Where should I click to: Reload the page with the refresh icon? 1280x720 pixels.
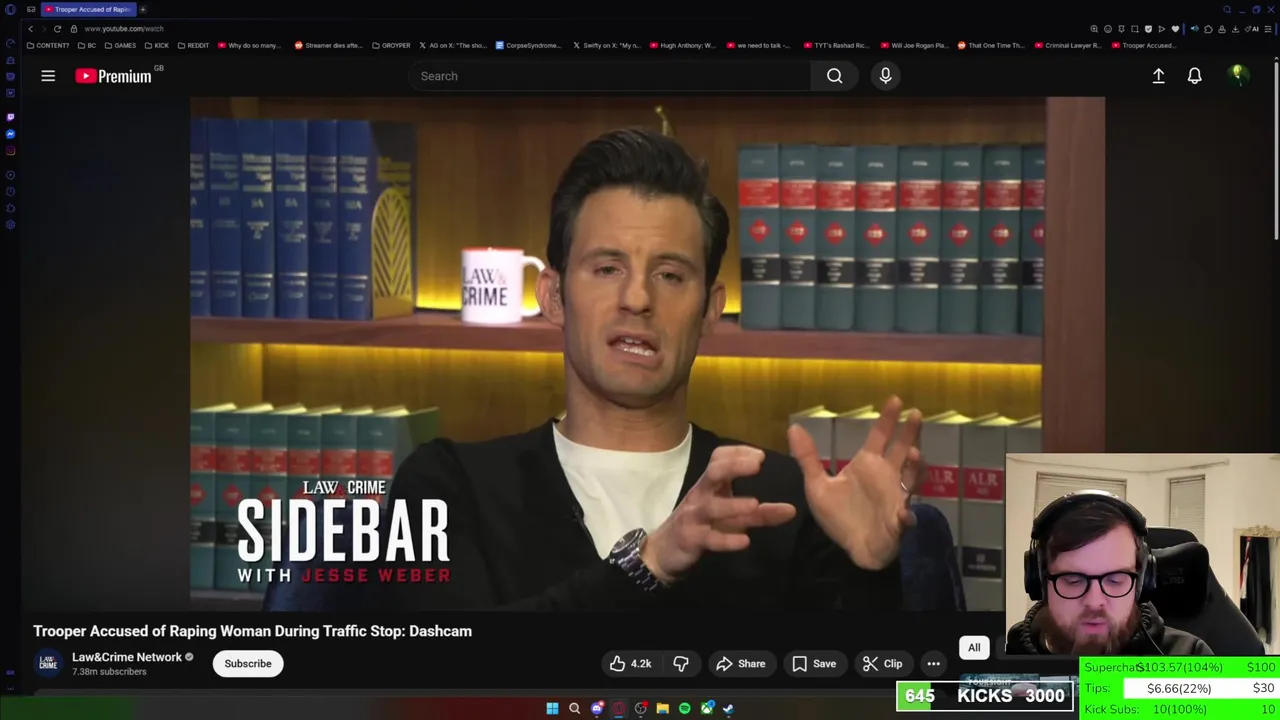[x=57, y=29]
